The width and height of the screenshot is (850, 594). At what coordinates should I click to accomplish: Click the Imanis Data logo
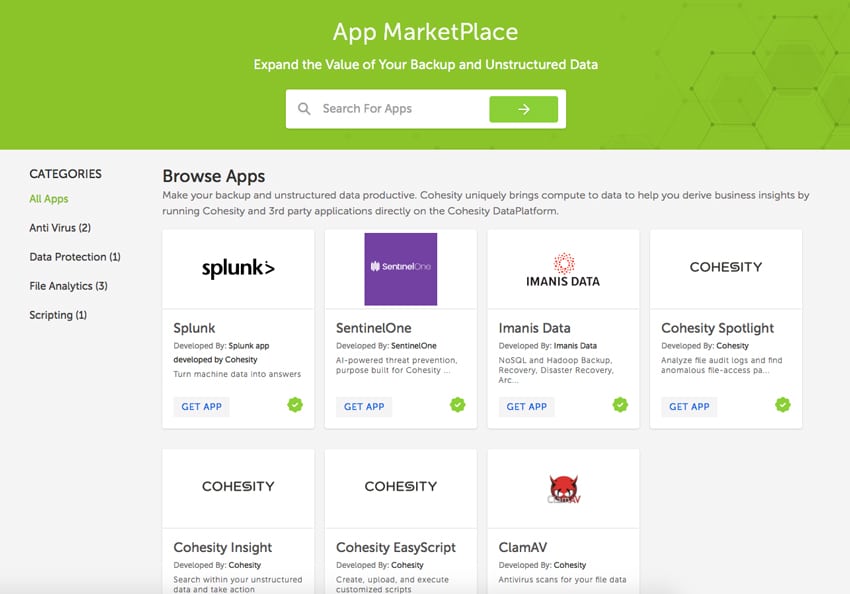[563, 270]
